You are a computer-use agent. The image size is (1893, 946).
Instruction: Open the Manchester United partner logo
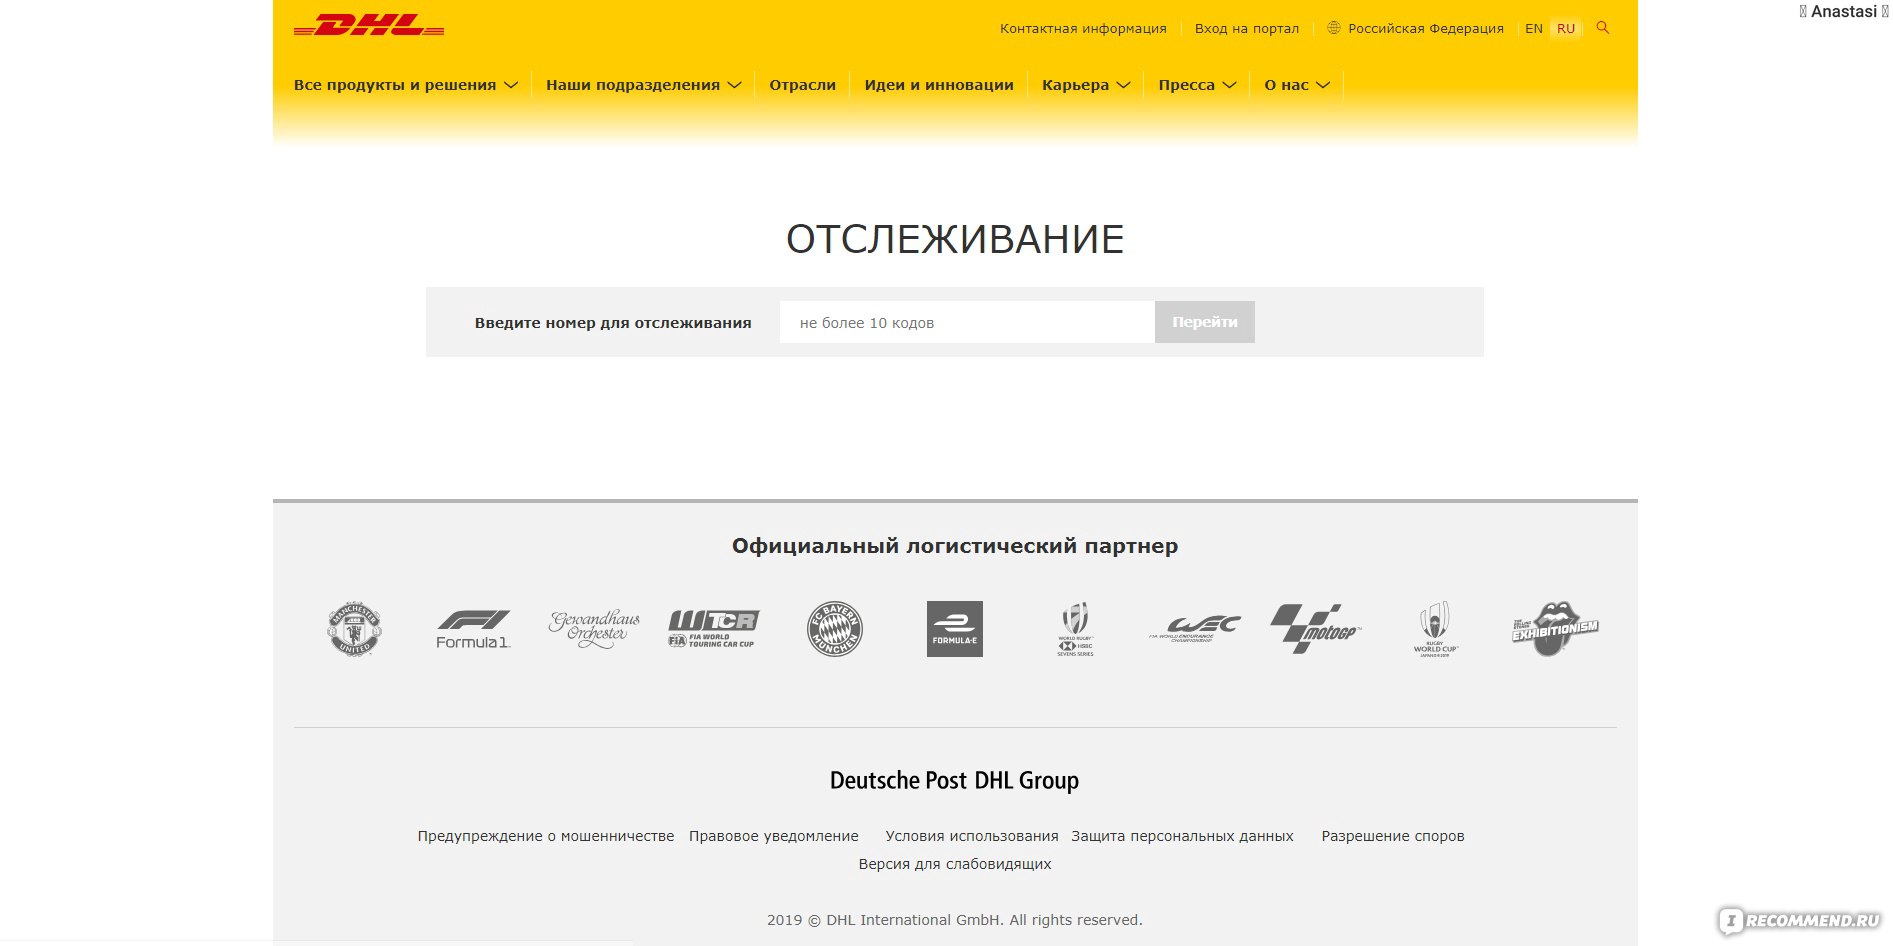[355, 629]
